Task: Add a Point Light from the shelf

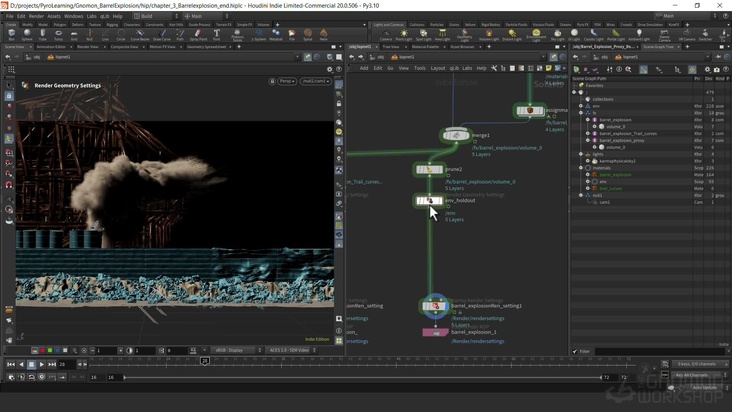Action: click(x=405, y=35)
